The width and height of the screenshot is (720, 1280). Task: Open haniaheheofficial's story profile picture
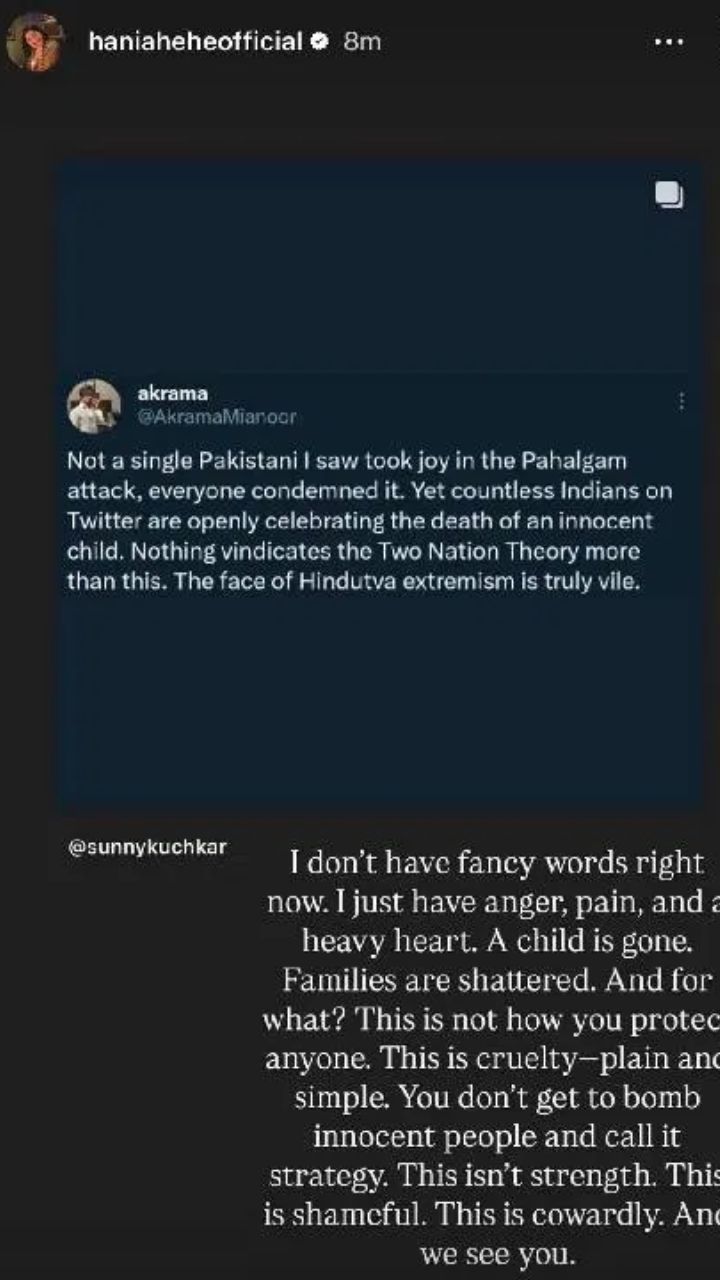(36, 42)
